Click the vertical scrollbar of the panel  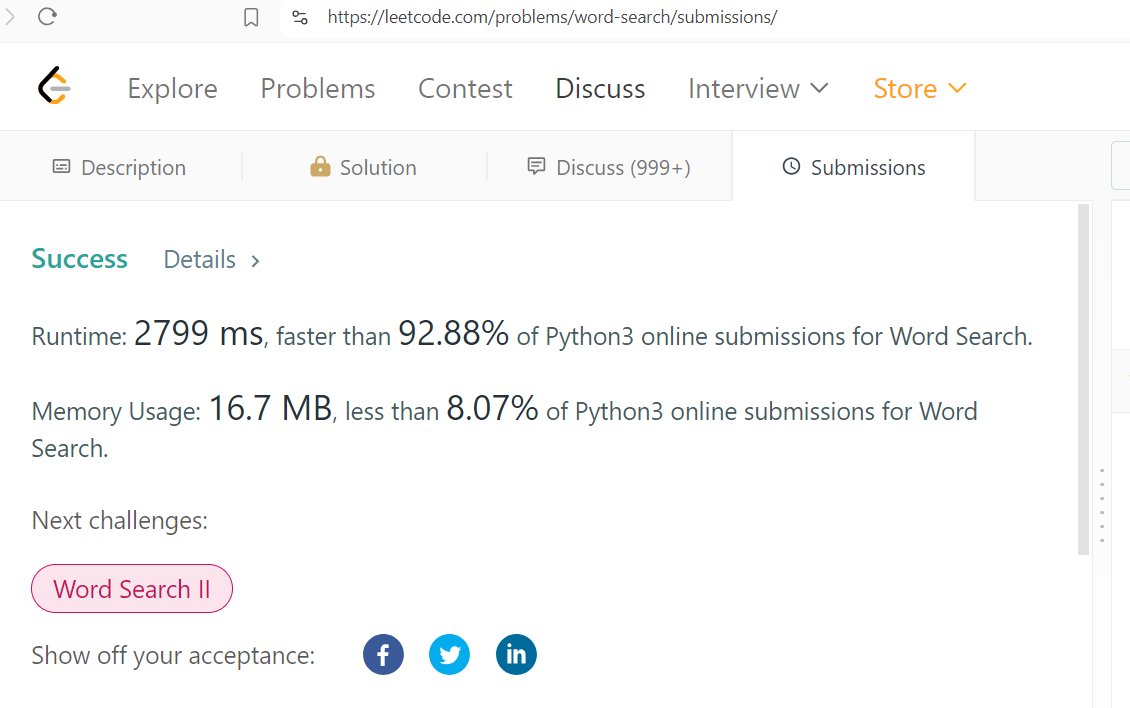1083,379
